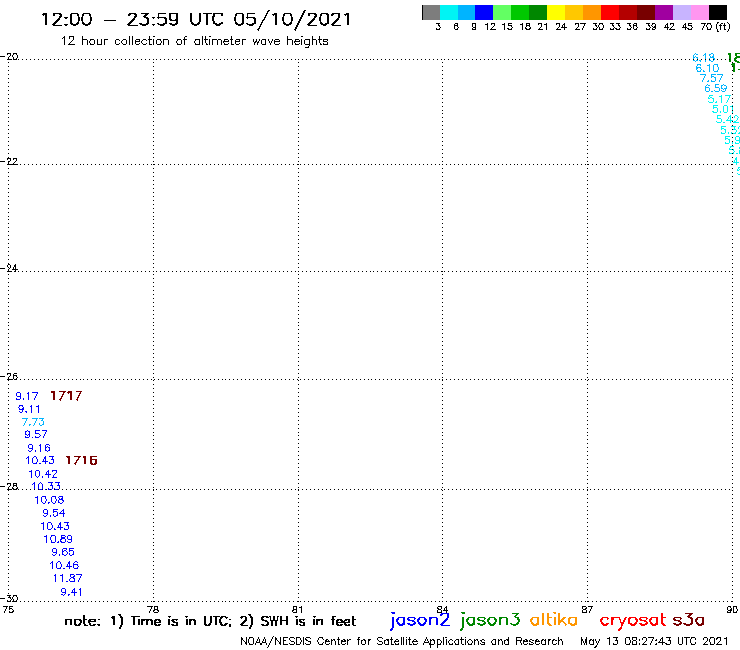Viewport: 740px width, 650px height.
Task: Click the '12 hour collection of altimeter wave heights' subtitle
Action: pyautogui.click(x=194, y=41)
